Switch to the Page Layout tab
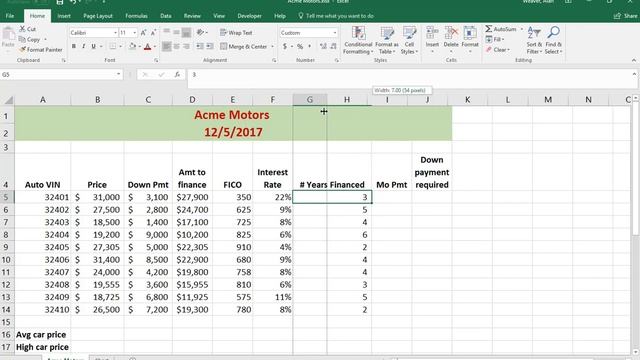The width and height of the screenshot is (640, 360). (98, 16)
